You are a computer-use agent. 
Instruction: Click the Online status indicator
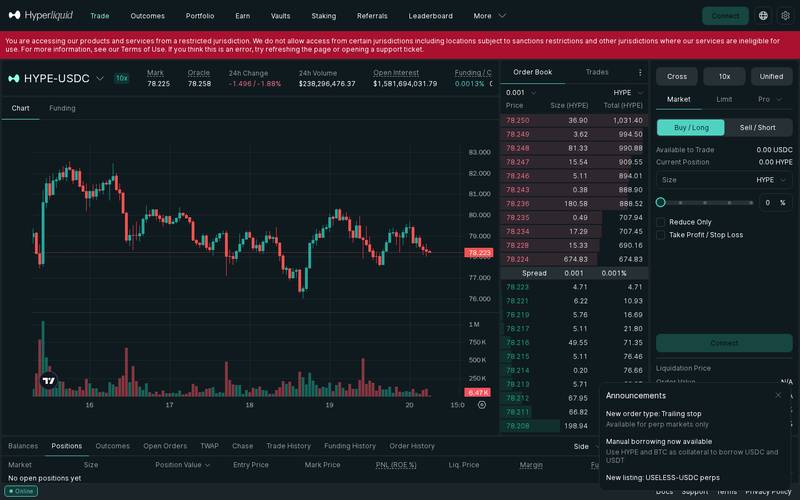21,491
